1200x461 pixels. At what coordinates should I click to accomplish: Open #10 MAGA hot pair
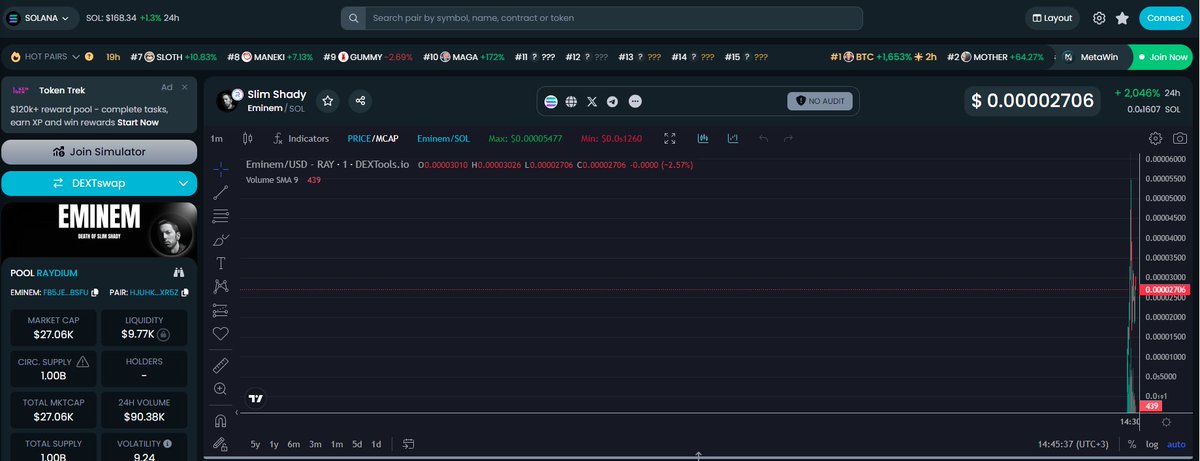tap(463, 57)
